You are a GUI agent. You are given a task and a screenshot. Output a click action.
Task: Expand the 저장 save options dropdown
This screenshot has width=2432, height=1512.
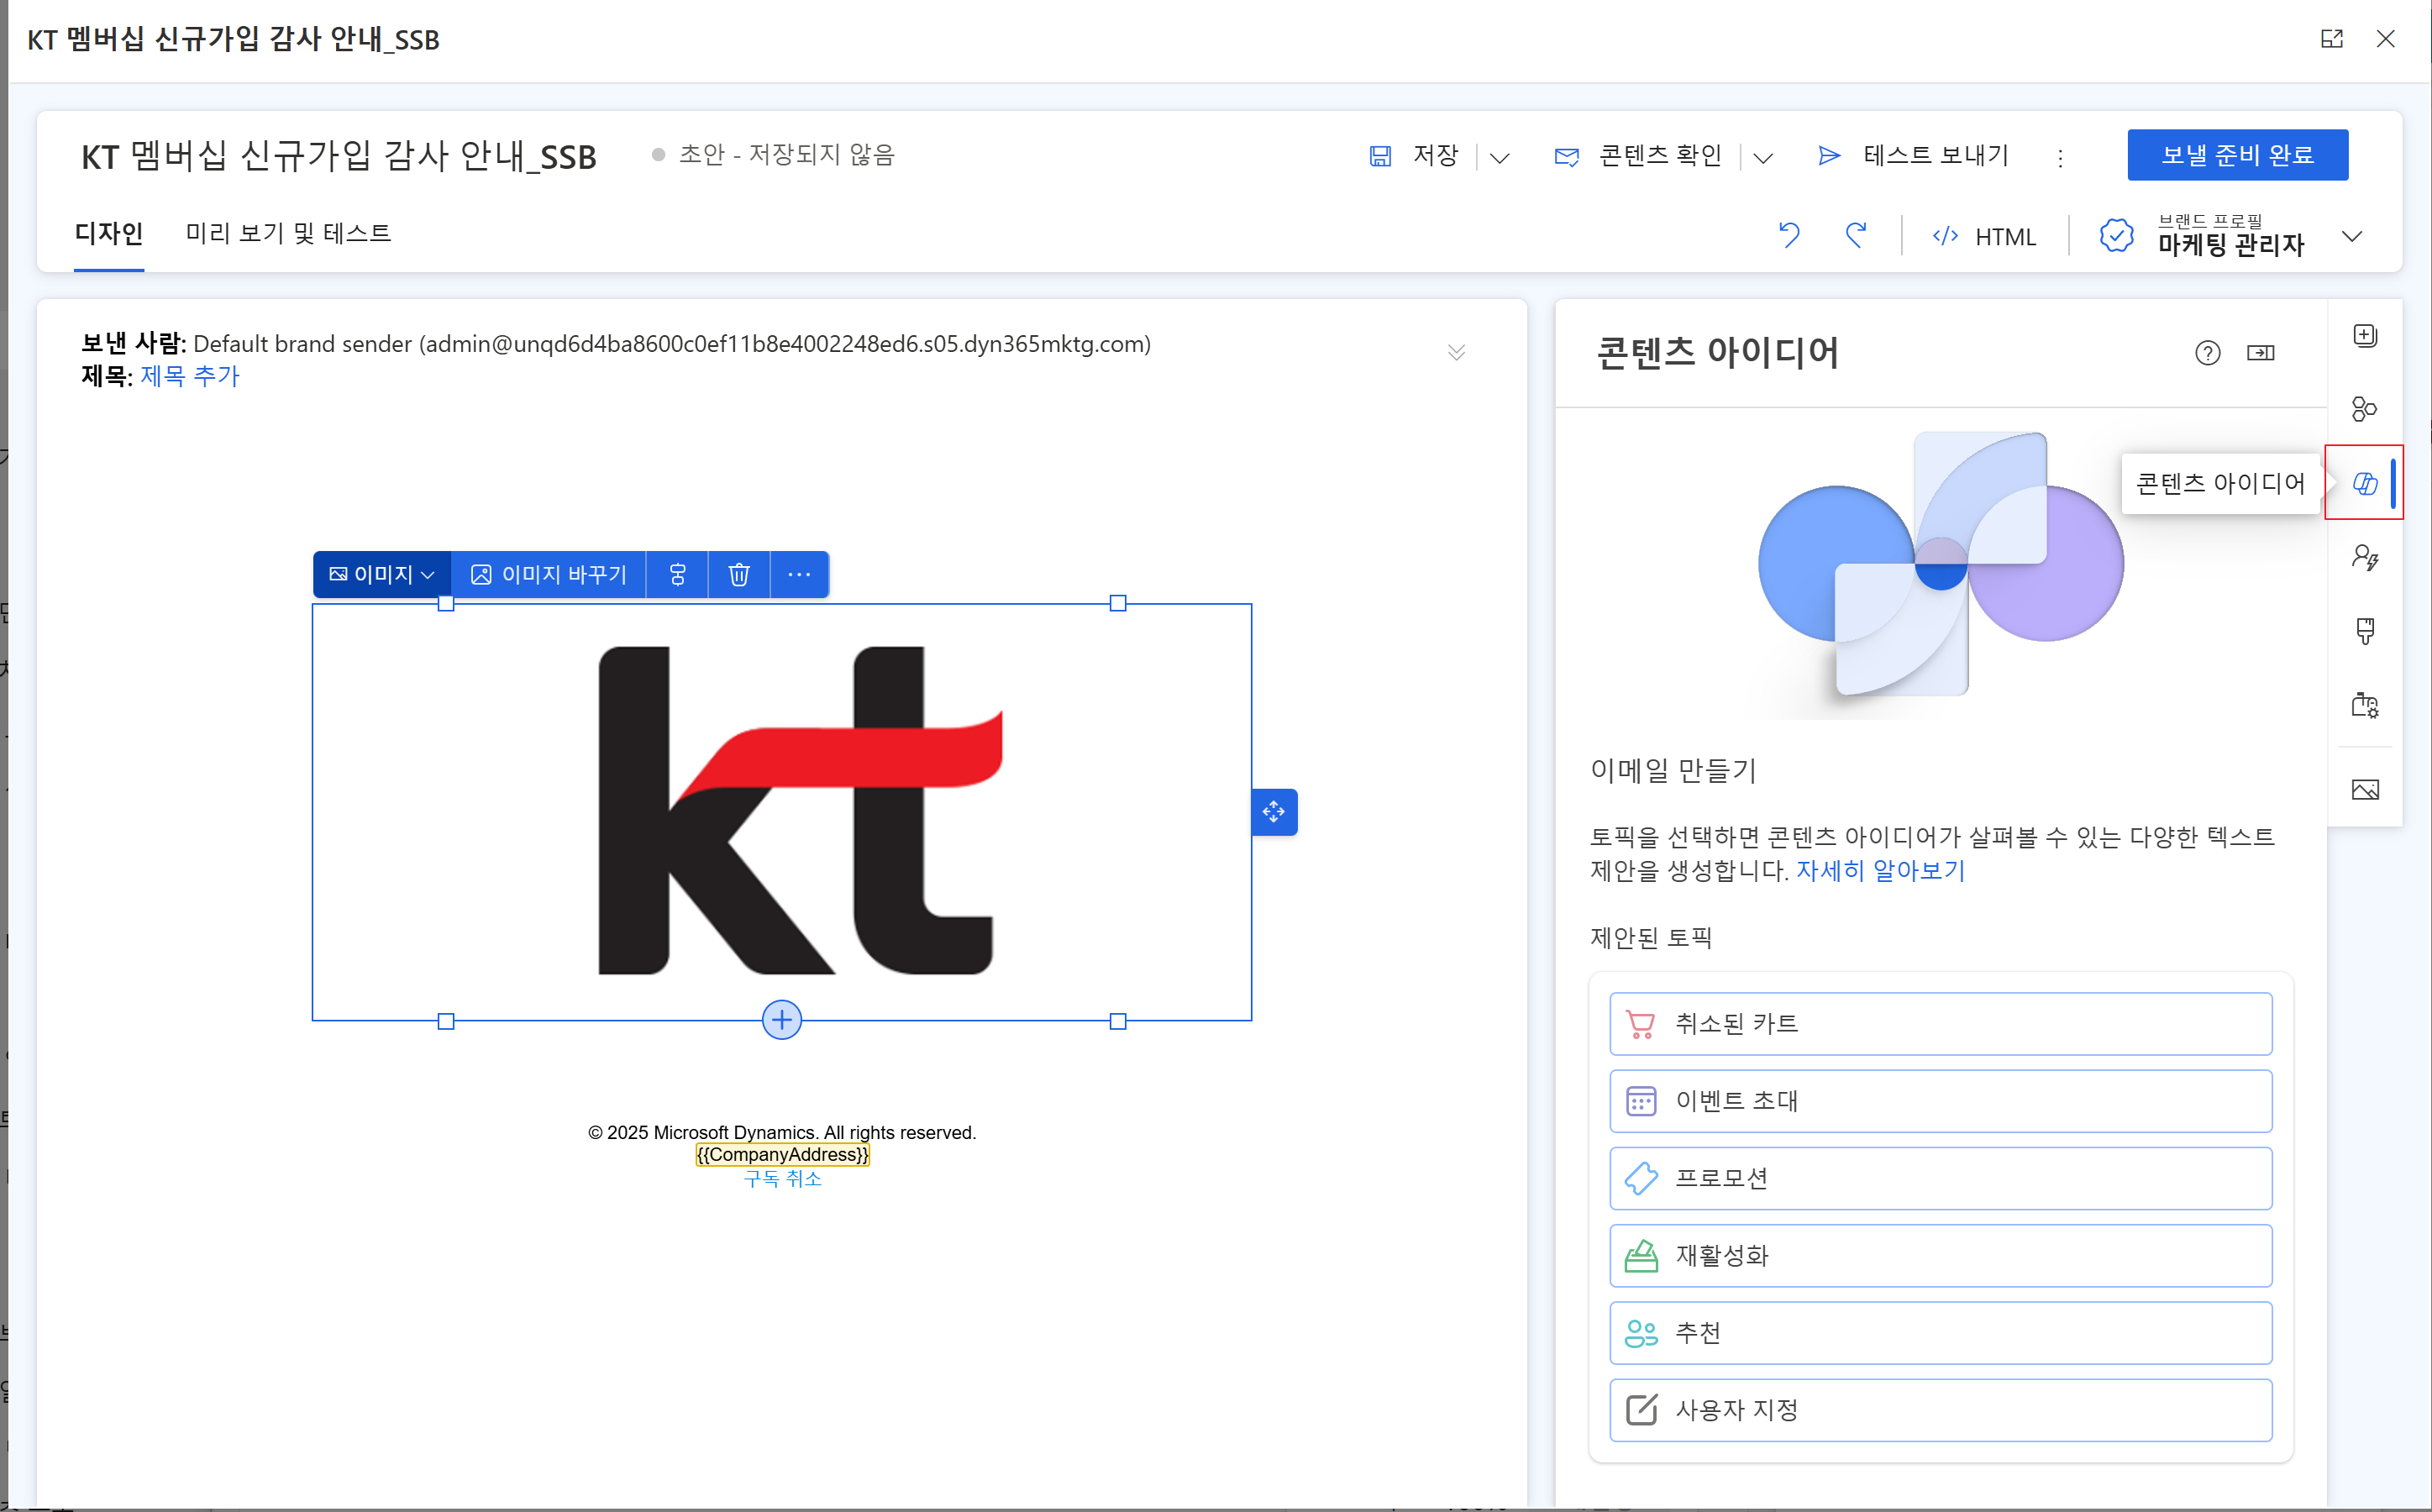point(1500,157)
